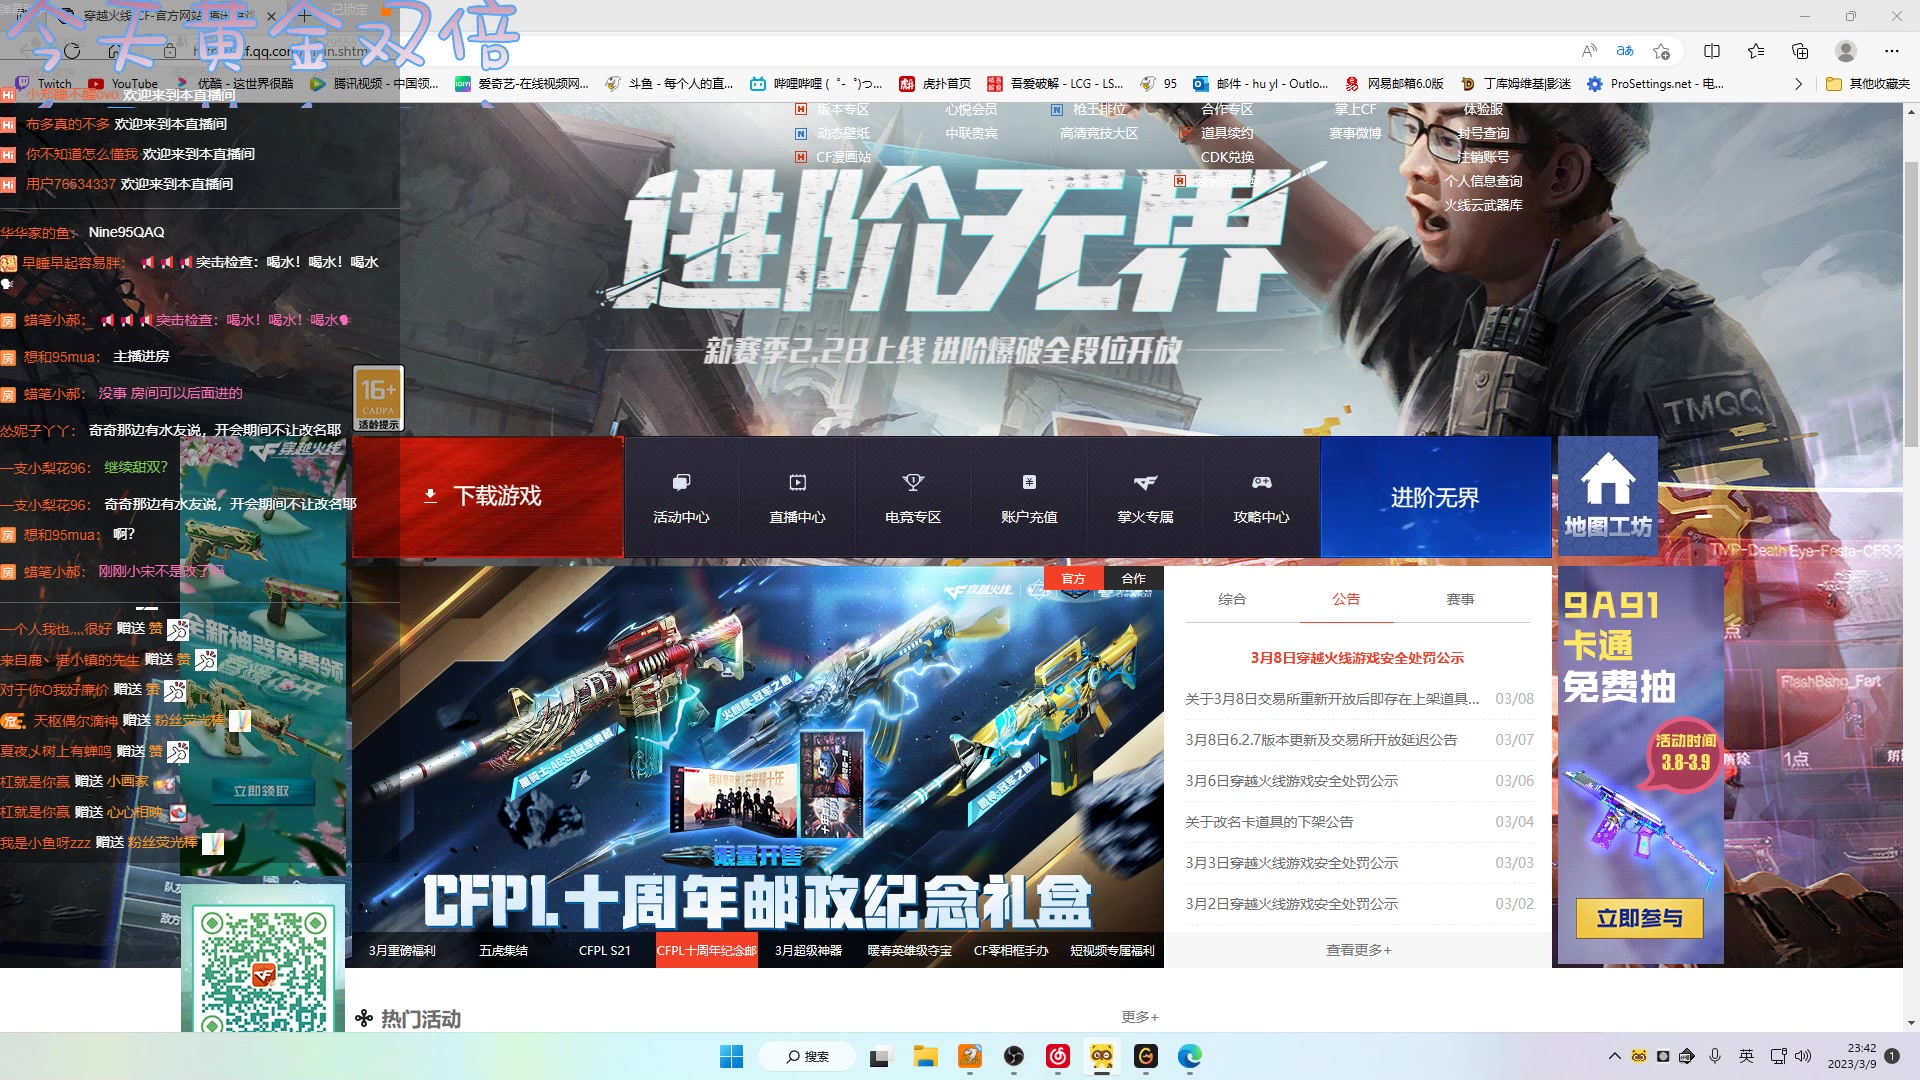The width and height of the screenshot is (1920, 1080).
Task: Open 3月8日穿越火线游戏安全处罚公示 headline
Action: tap(1357, 658)
